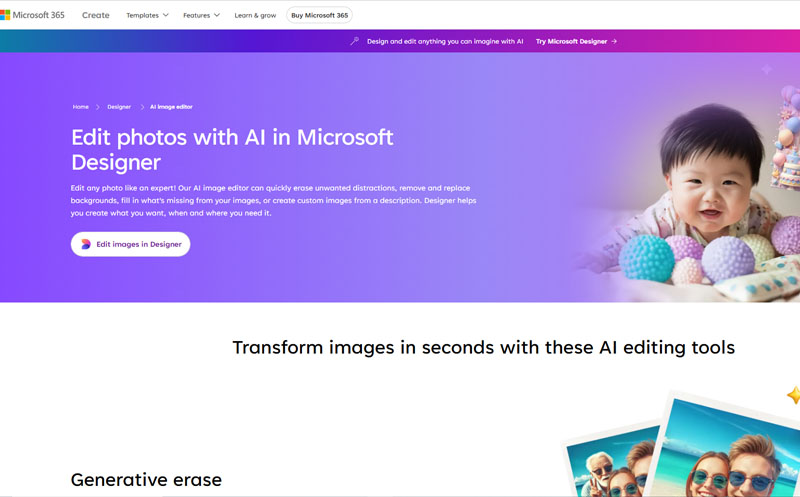Screen dimensions: 800x497
Task: Click the Buy Microsoft 365 button
Action: coord(319,15)
